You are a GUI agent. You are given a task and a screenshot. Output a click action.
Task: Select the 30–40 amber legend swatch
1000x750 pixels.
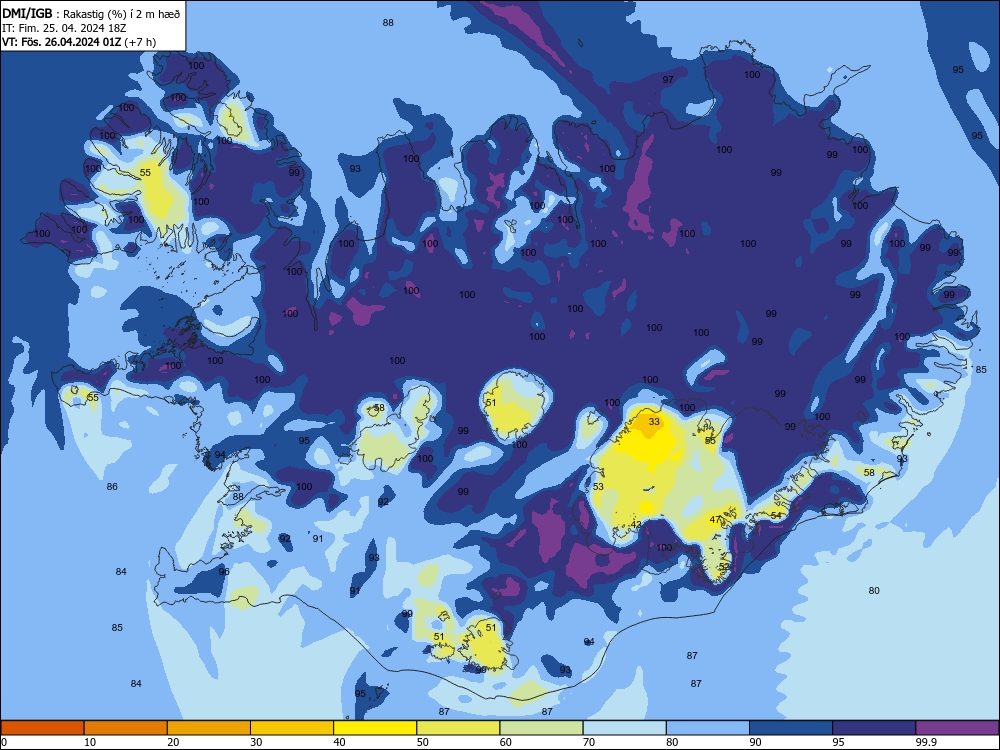pos(292,728)
